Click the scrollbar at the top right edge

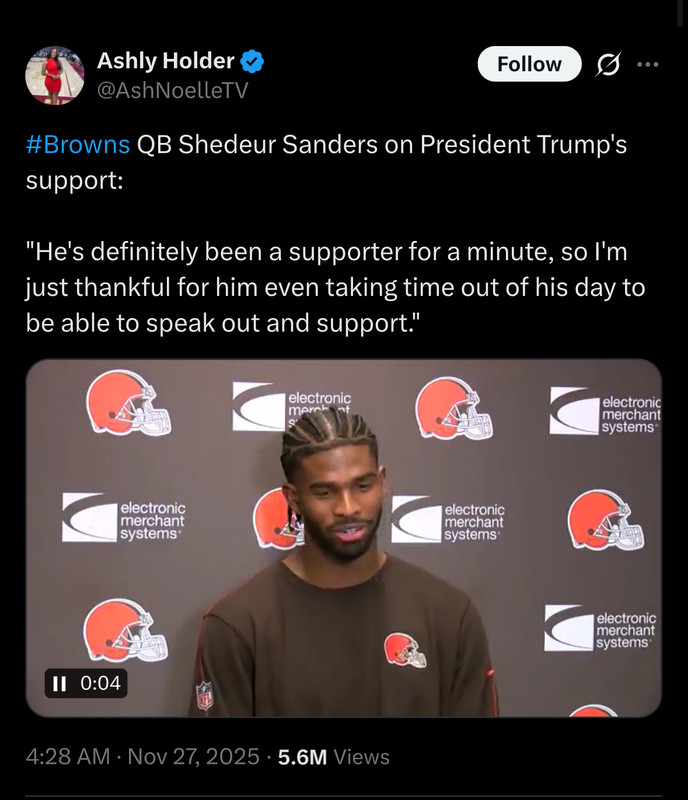[680, 13]
